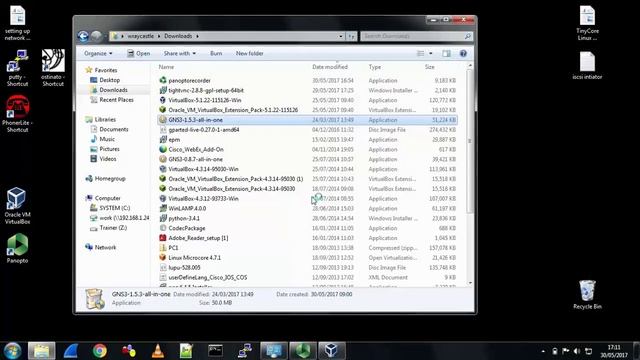
Task: Click the New folder button
Action: click(249, 53)
